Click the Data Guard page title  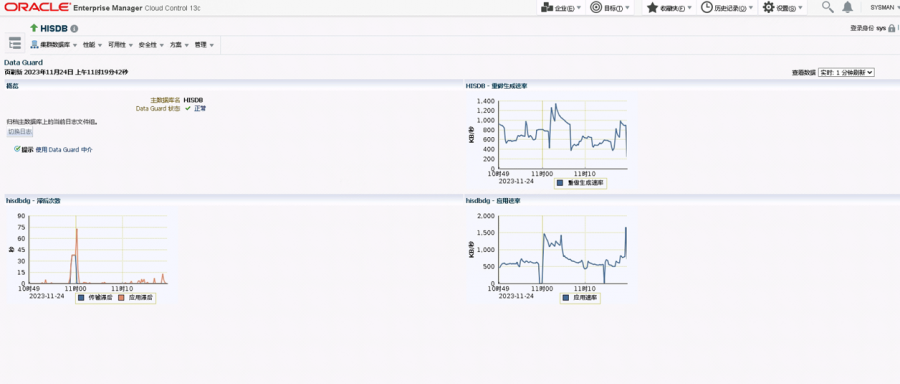click(24, 63)
